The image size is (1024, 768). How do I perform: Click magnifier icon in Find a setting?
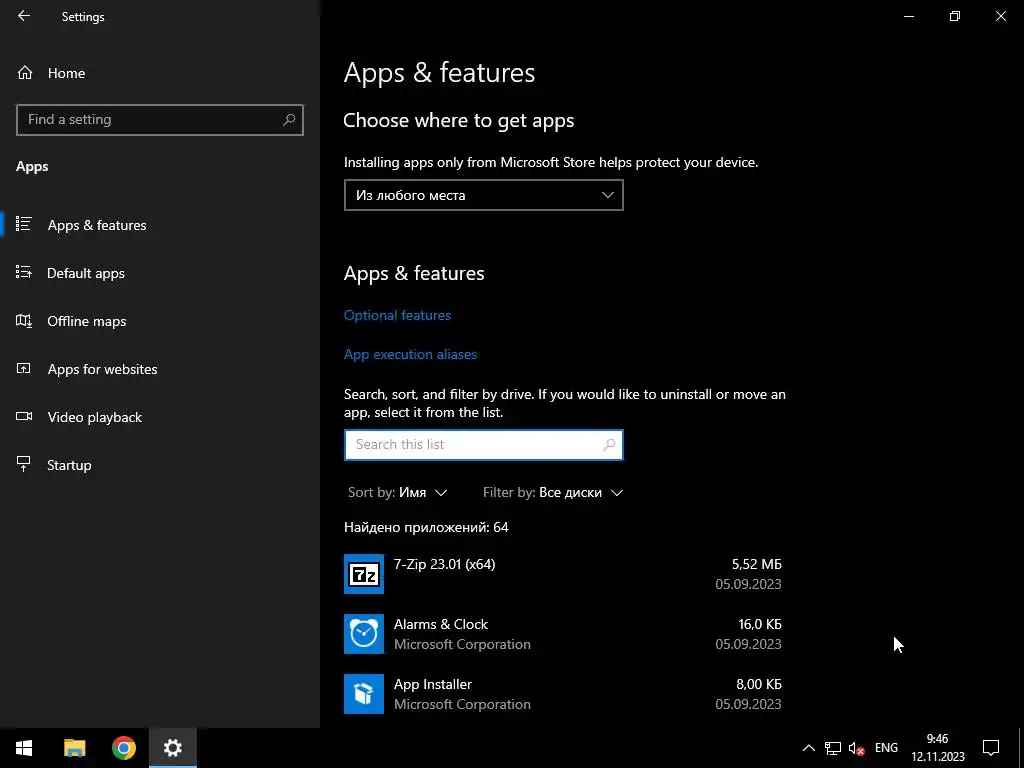pyautogui.click(x=289, y=120)
